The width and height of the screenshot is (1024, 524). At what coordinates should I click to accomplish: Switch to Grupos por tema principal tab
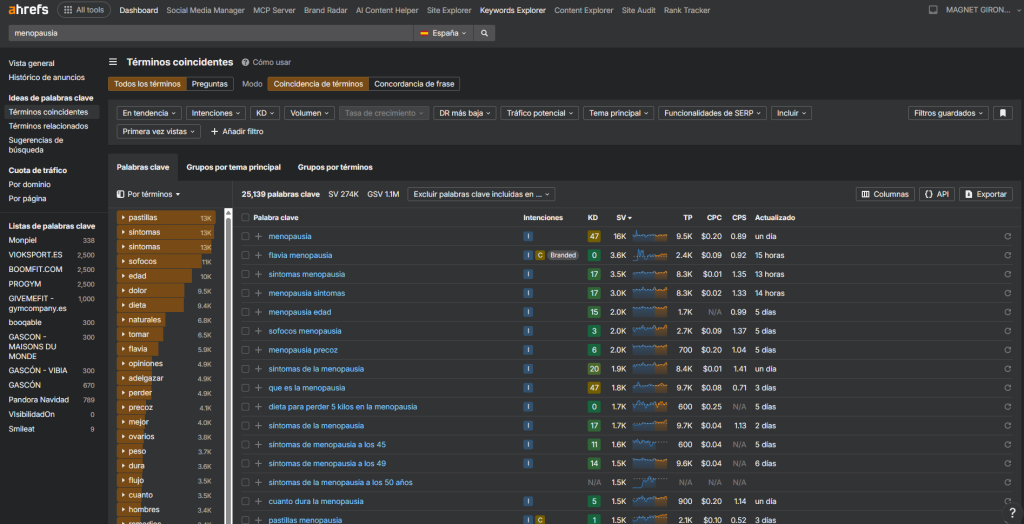[233, 167]
